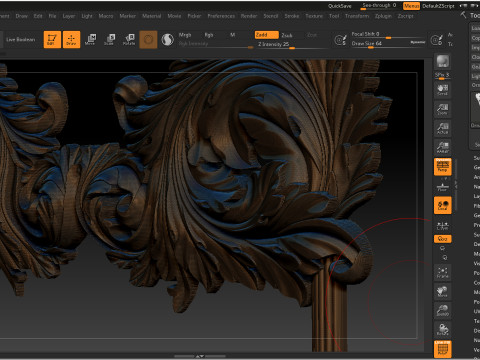This screenshot has width=480, height=360.
Task: Click the DefaultZScript button
Action: pyautogui.click(x=438, y=6)
